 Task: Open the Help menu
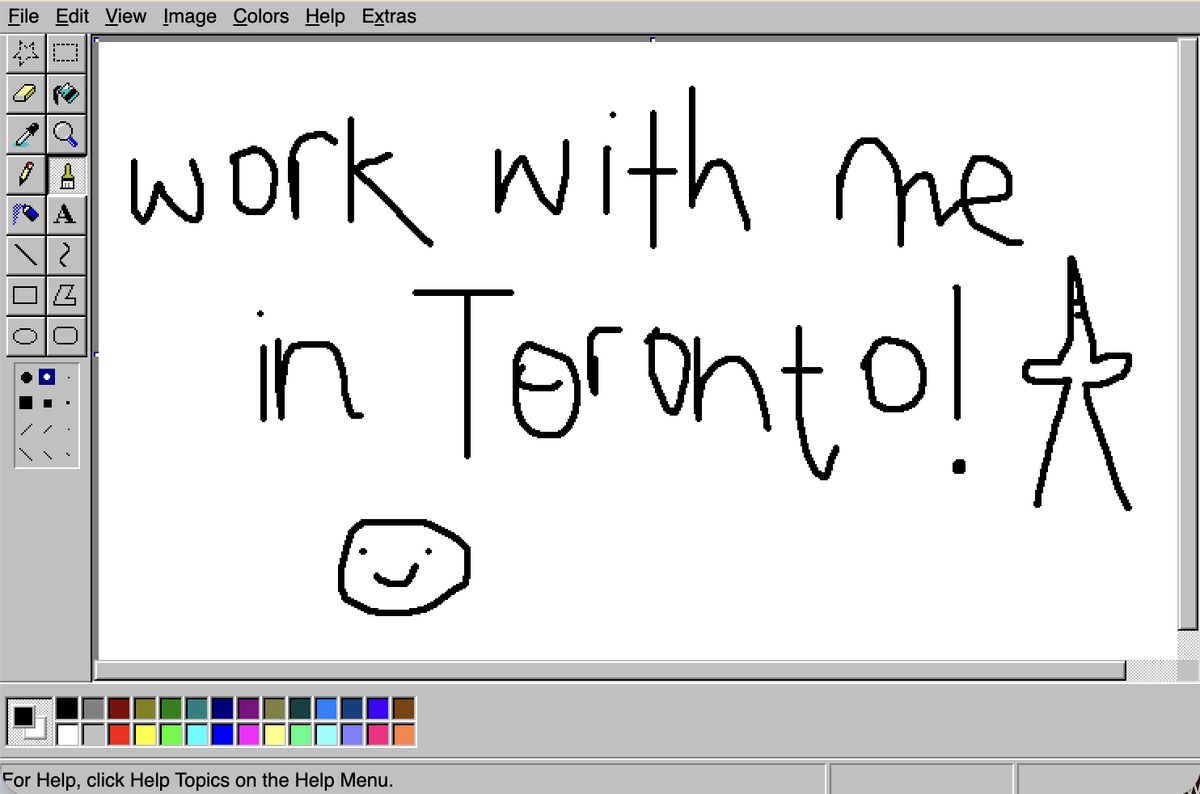coord(325,16)
